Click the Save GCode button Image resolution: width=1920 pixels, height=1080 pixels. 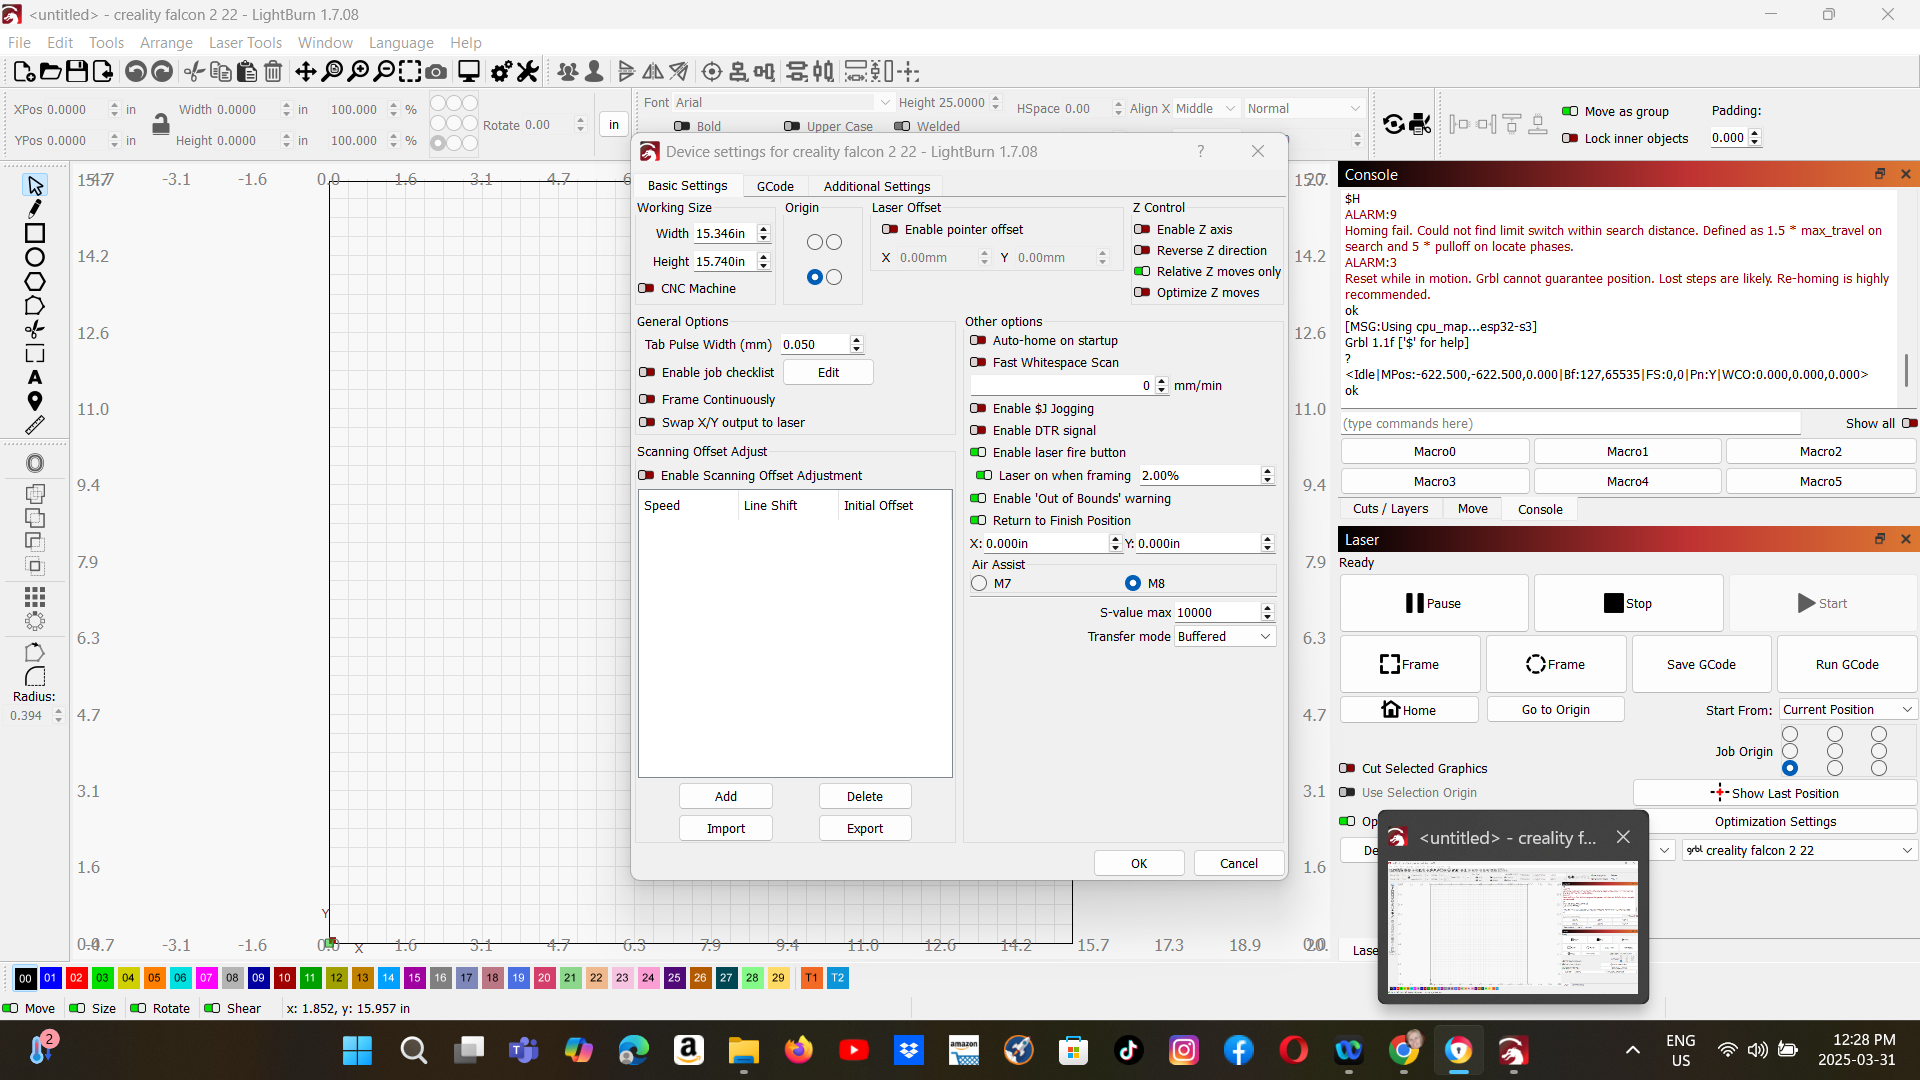click(1701, 665)
